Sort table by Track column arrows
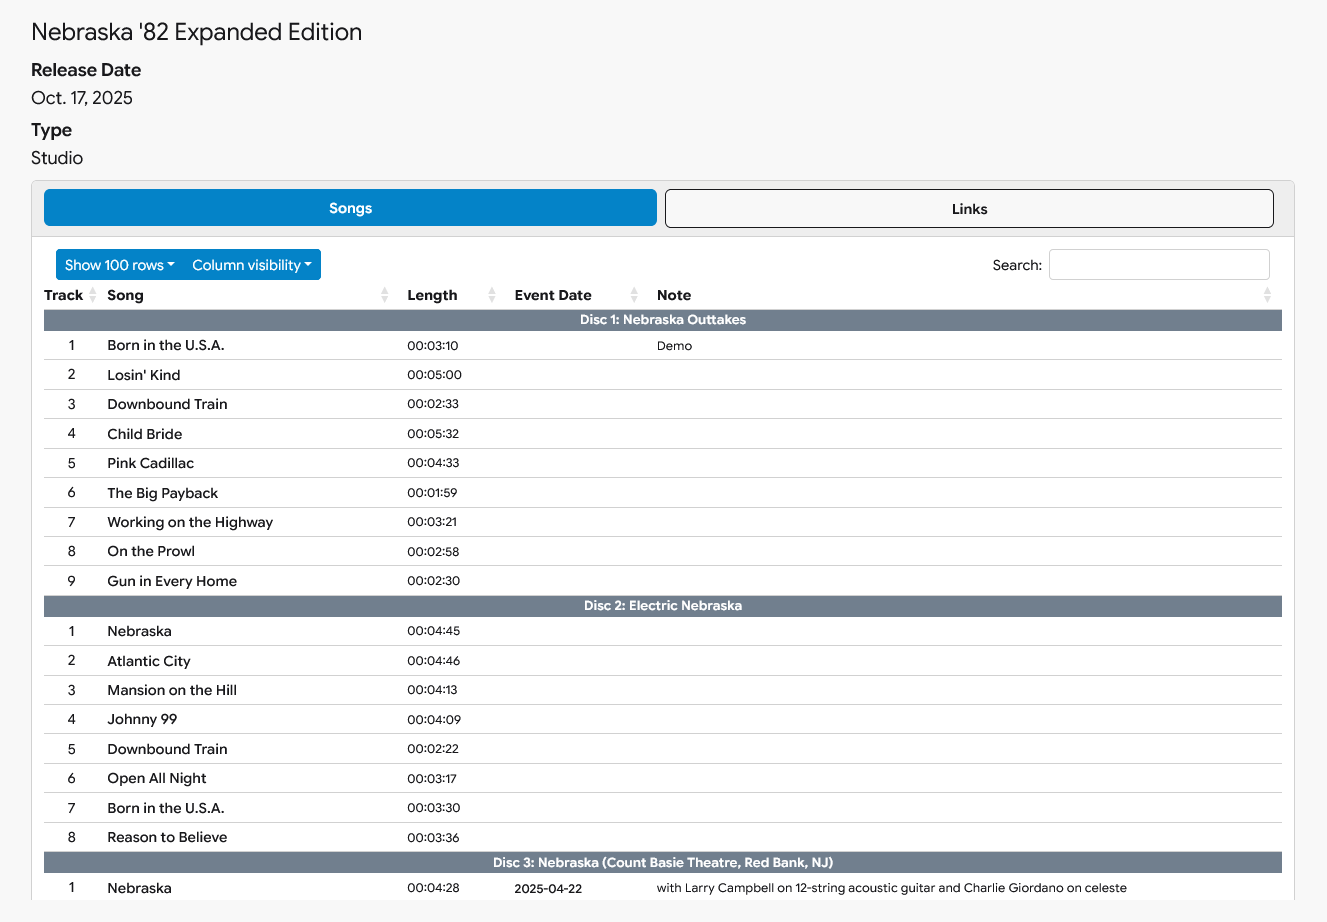1327x922 pixels. coord(93,295)
